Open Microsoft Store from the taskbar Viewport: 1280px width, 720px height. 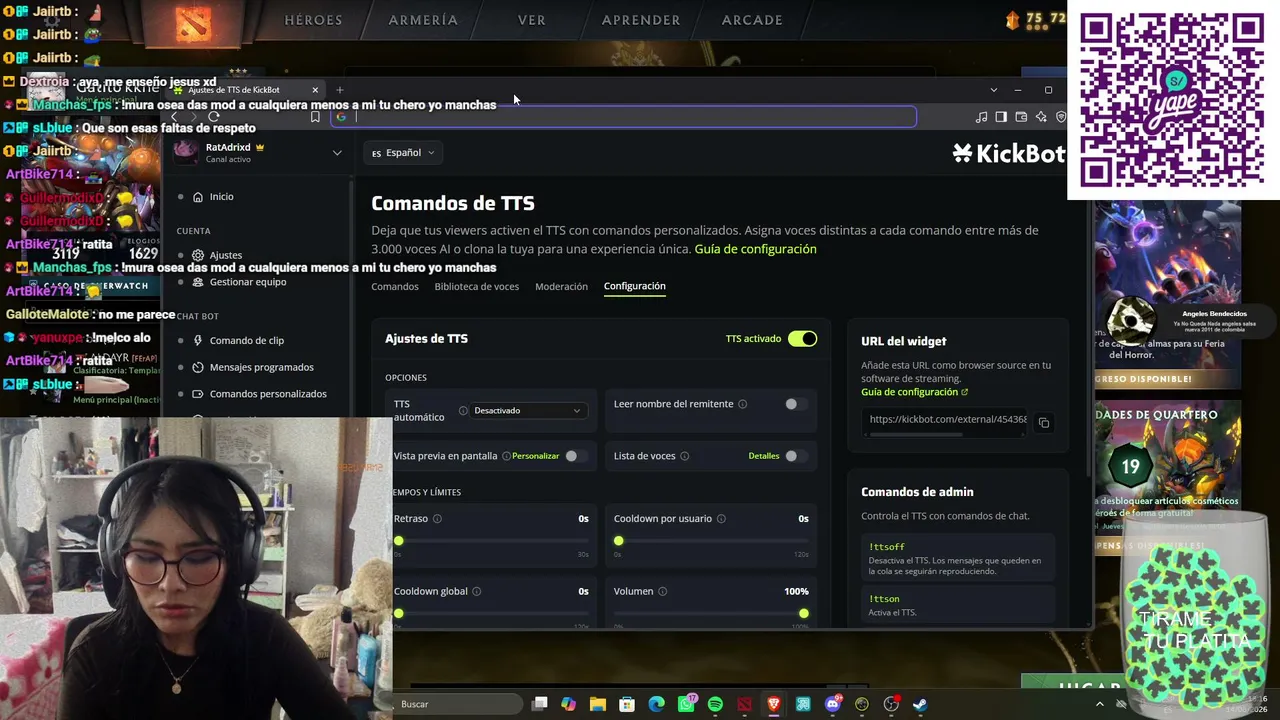pyautogui.click(x=627, y=704)
